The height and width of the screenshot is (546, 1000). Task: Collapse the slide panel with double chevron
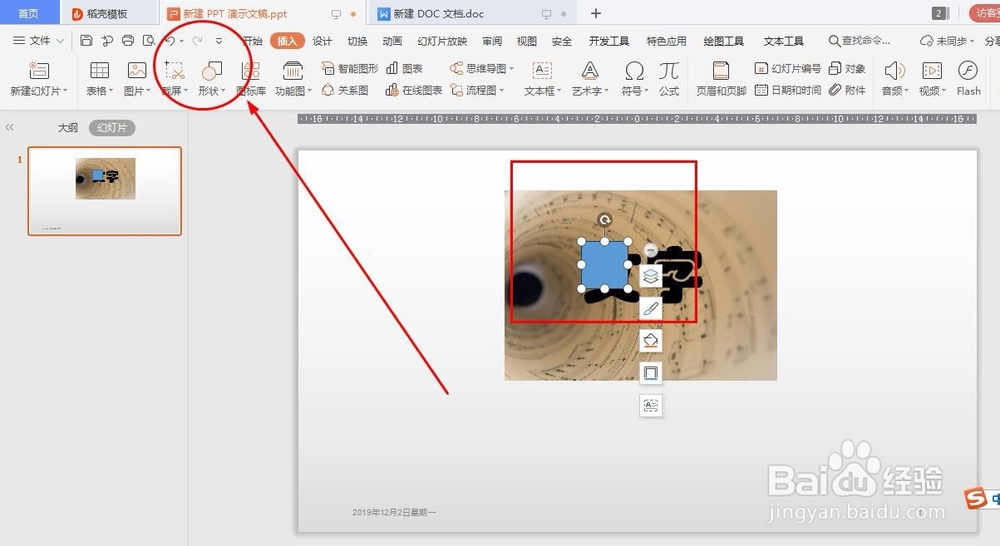tap(10, 128)
